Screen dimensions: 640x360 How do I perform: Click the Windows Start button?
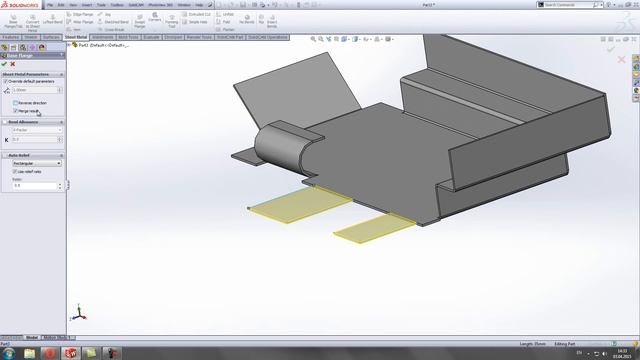click(x=9, y=353)
